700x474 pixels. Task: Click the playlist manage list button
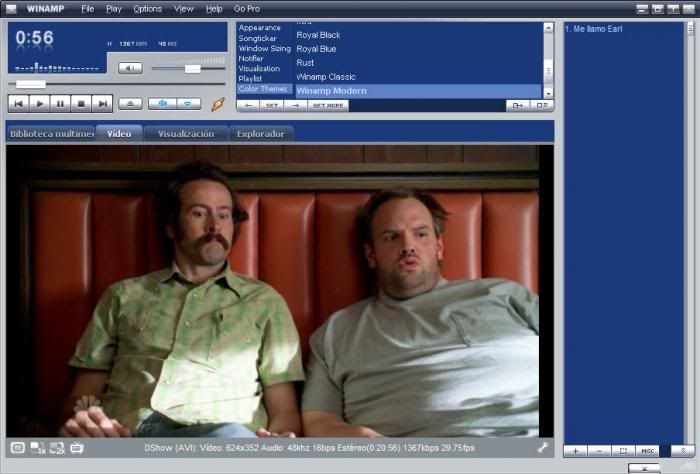[683, 451]
